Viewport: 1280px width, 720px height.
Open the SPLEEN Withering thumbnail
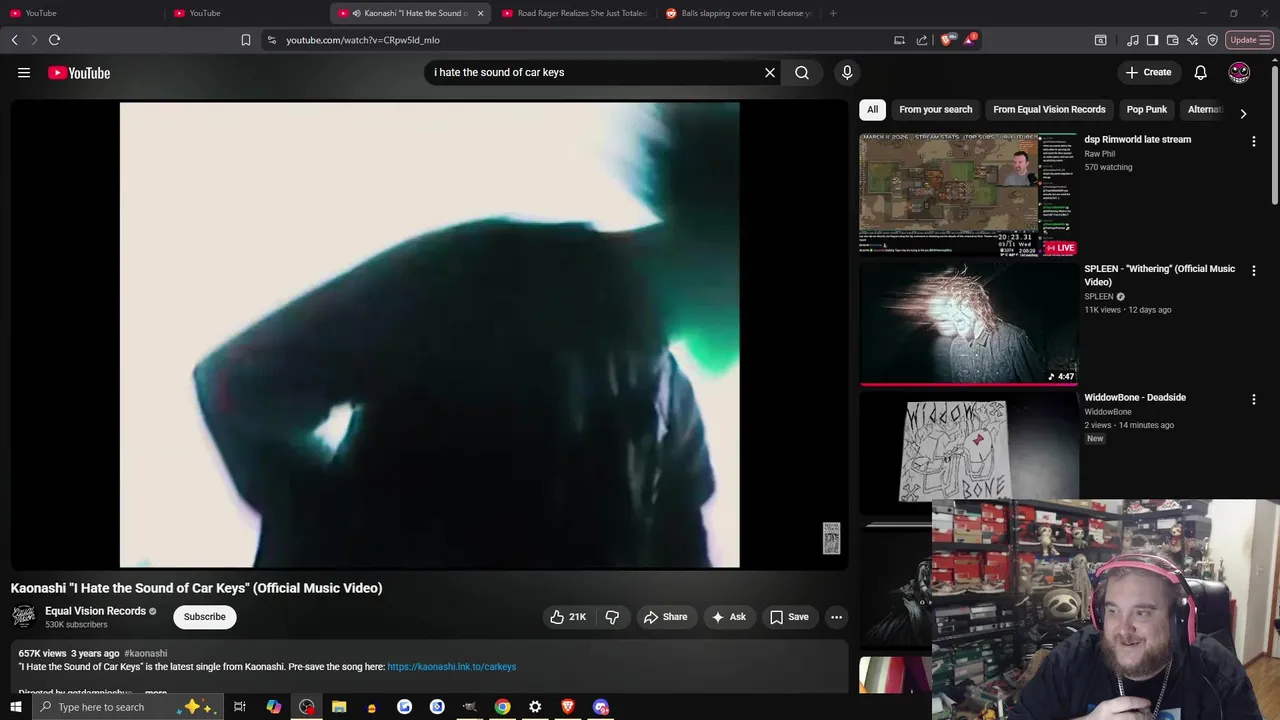tap(968, 323)
